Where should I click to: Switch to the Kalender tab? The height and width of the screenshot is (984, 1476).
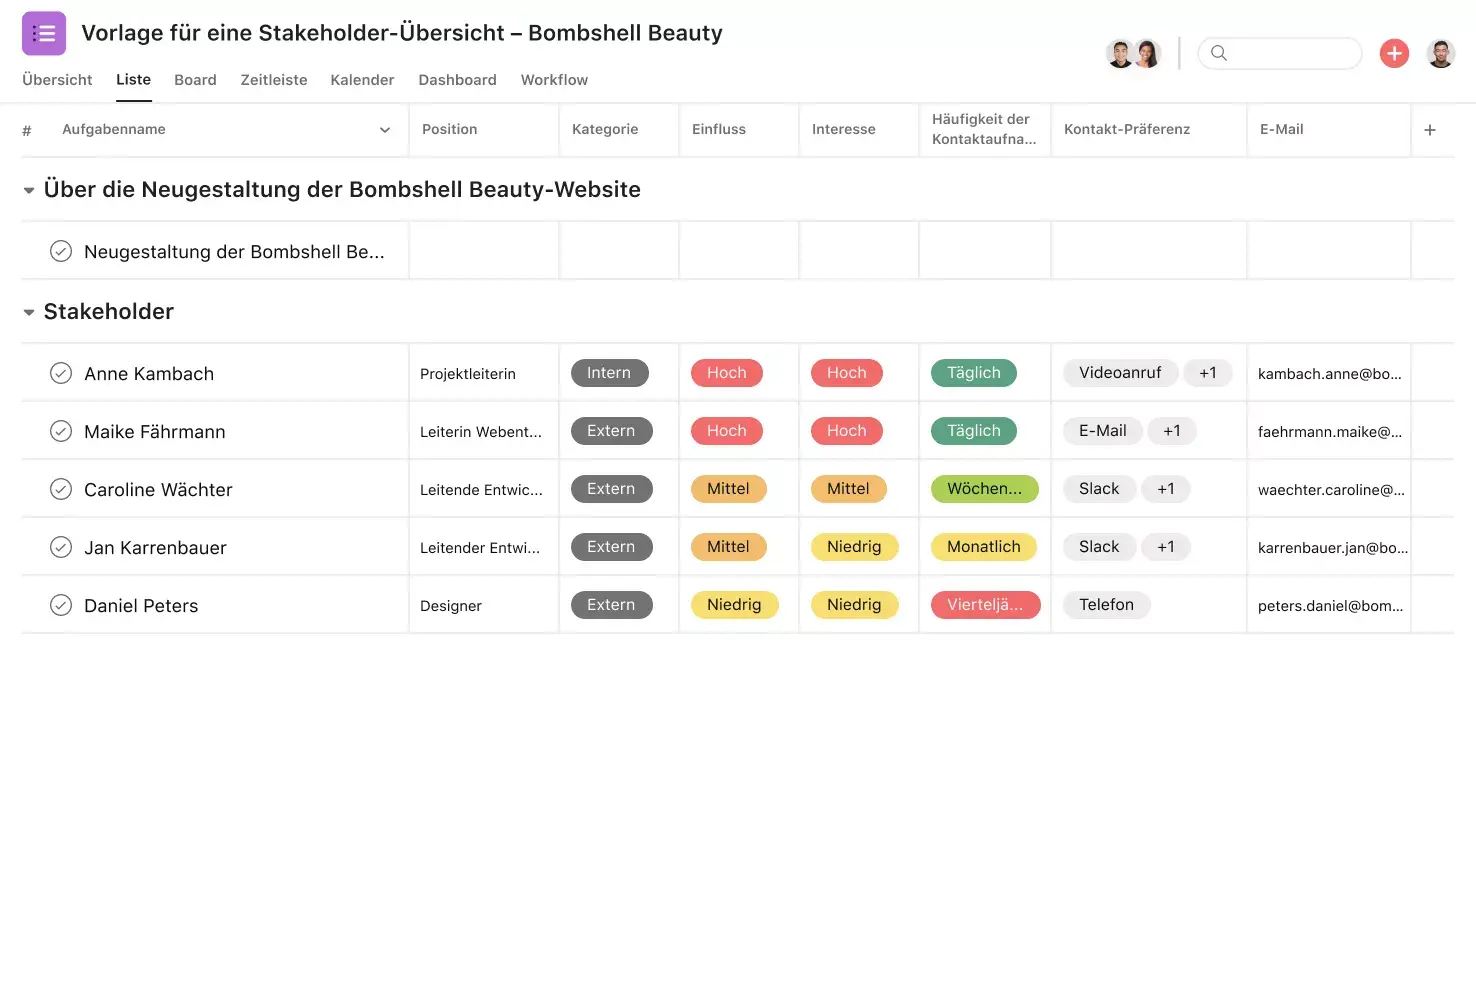click(362, 80)
